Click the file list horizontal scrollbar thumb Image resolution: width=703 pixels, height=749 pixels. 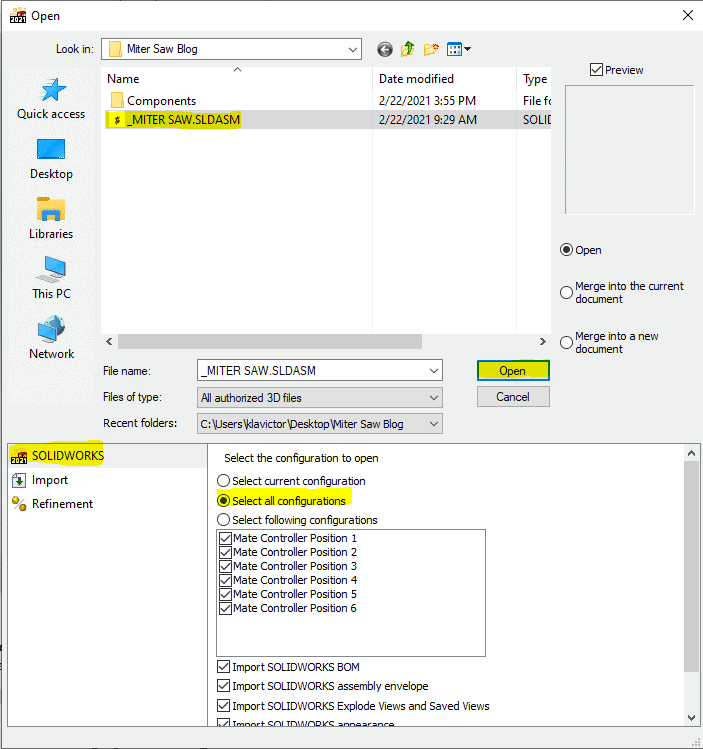(270, 342)
